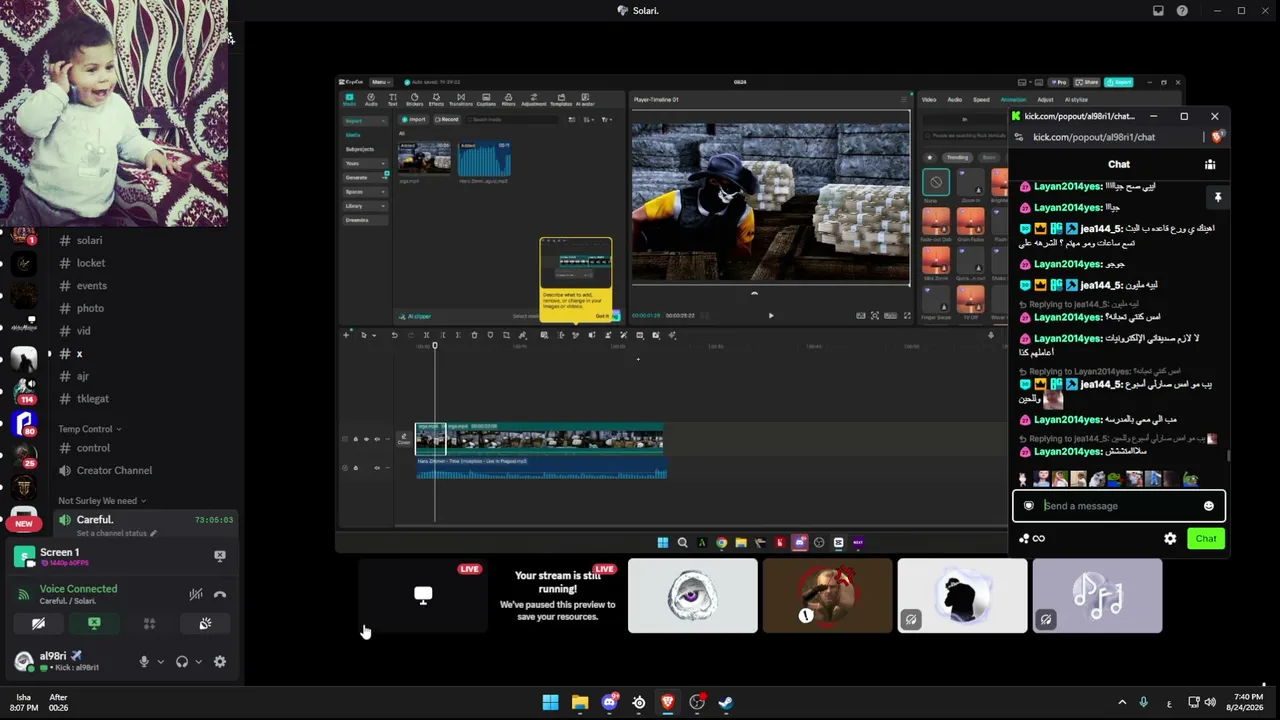1280x720 pixels.
Task: Join the Creator Channel voice channel
Action: (x=114, y=471)
